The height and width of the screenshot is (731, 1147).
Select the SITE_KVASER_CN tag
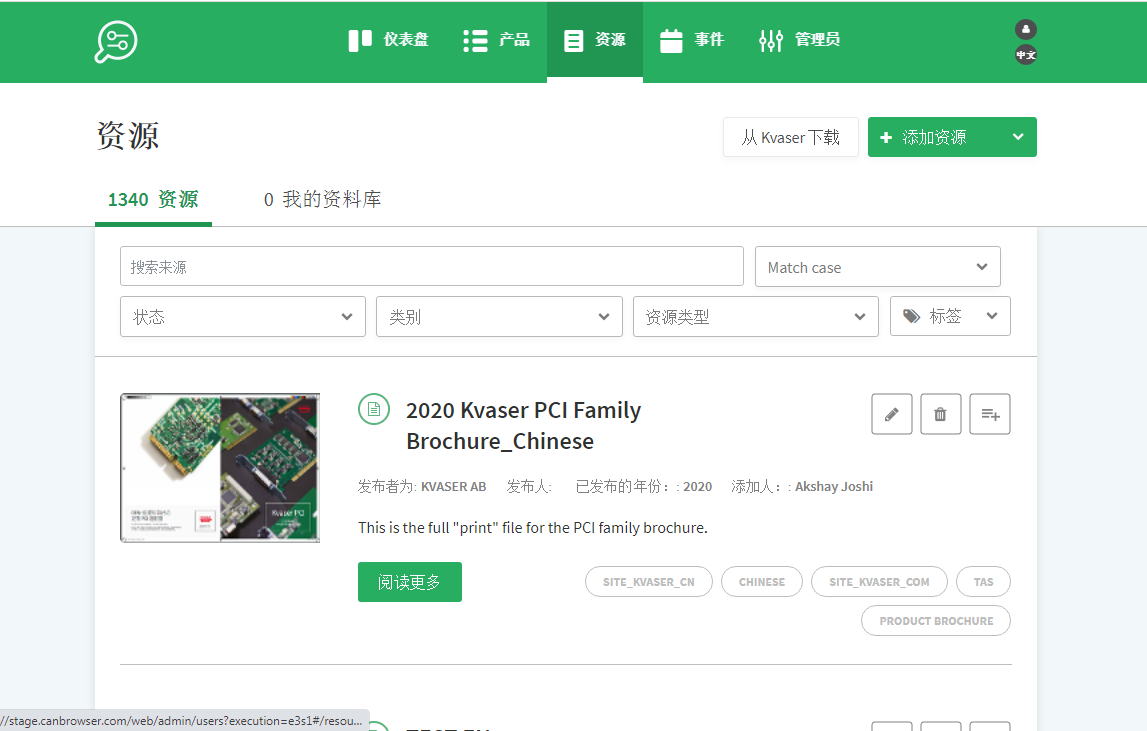tap(649, 582)
